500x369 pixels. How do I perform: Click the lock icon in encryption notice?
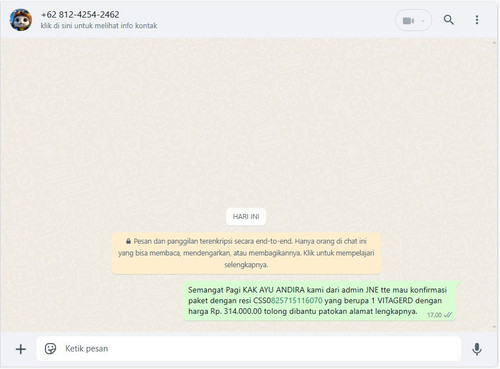coord(128,241)
